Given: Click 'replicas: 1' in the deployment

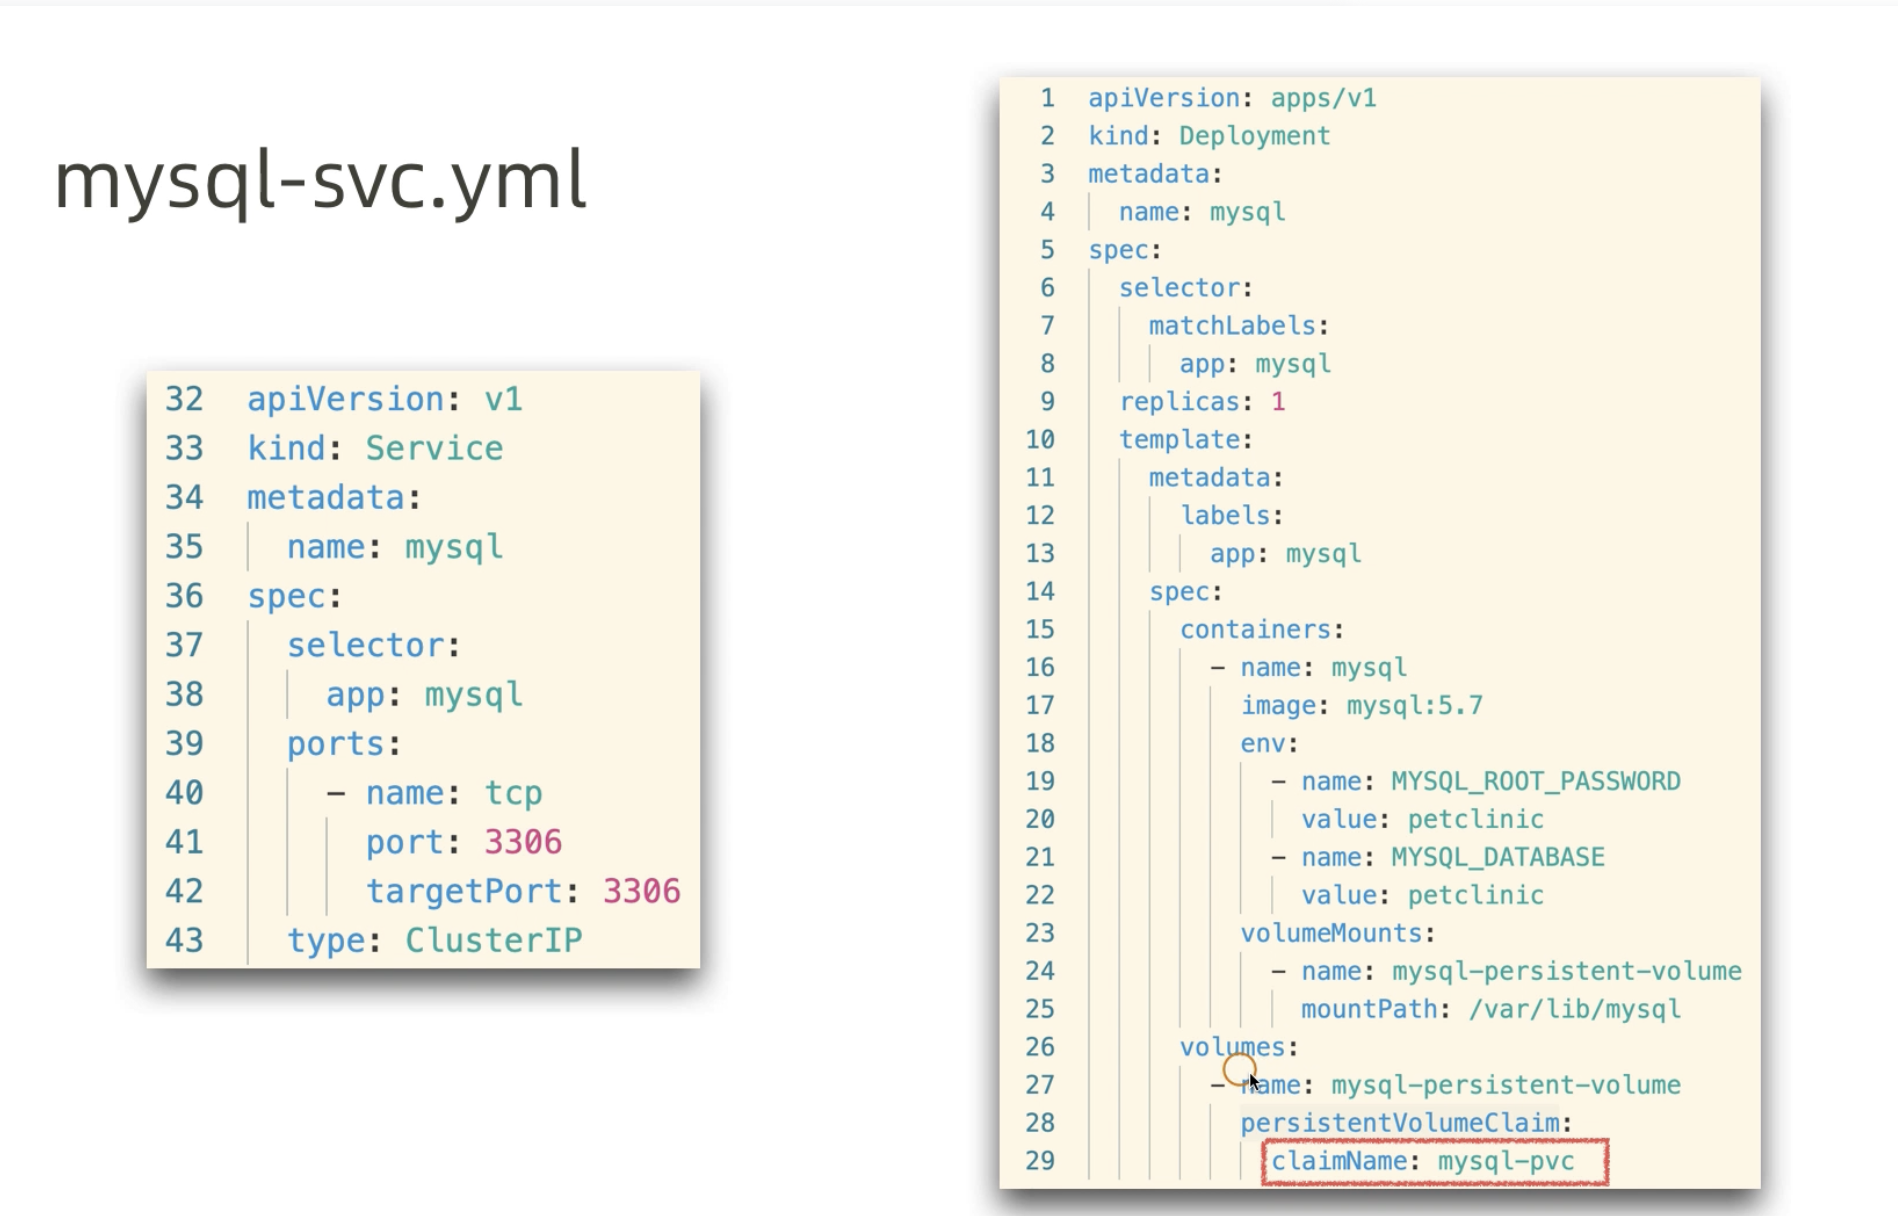Looking at the screenshot, I should click(1202, 402).
